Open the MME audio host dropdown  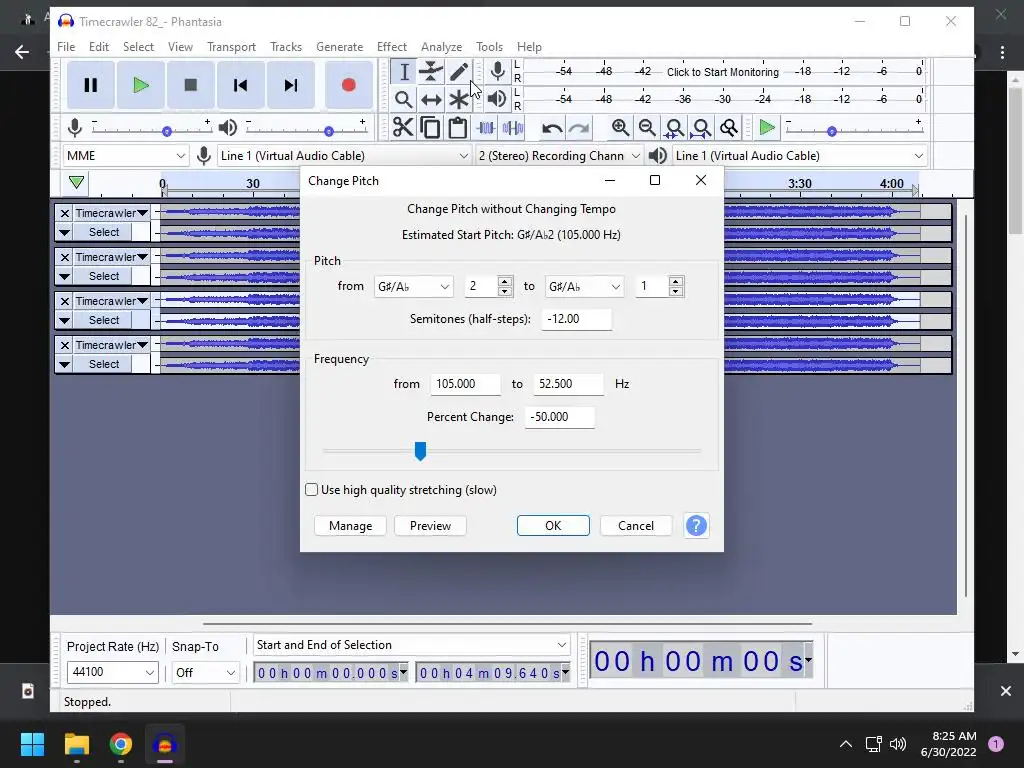click(125, 155)
